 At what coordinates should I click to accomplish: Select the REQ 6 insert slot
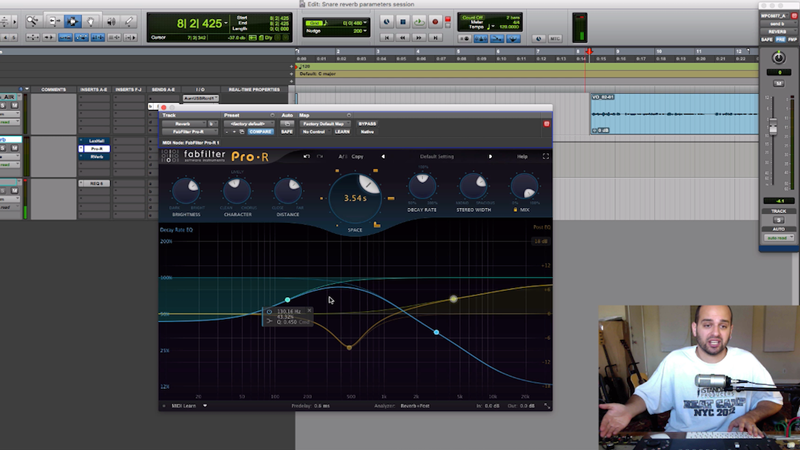click(x=96, y=183)
